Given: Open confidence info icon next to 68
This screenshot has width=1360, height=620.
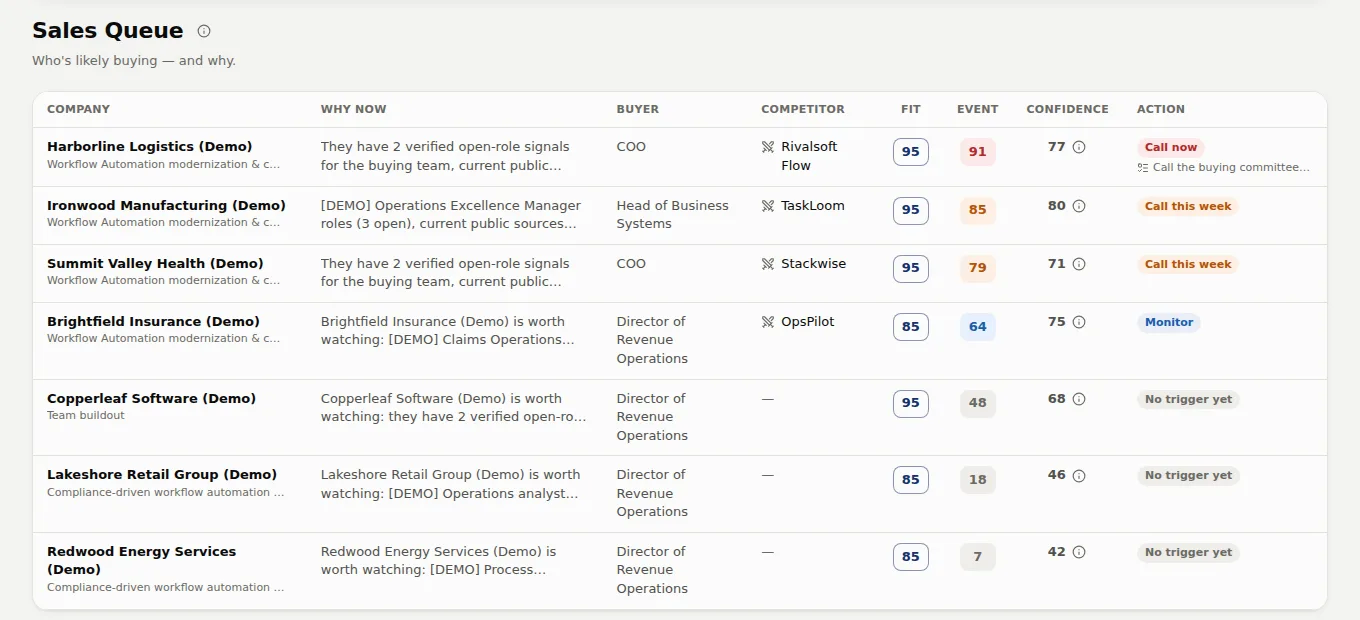Looking at the screenshot, I should click(1079, 399).
